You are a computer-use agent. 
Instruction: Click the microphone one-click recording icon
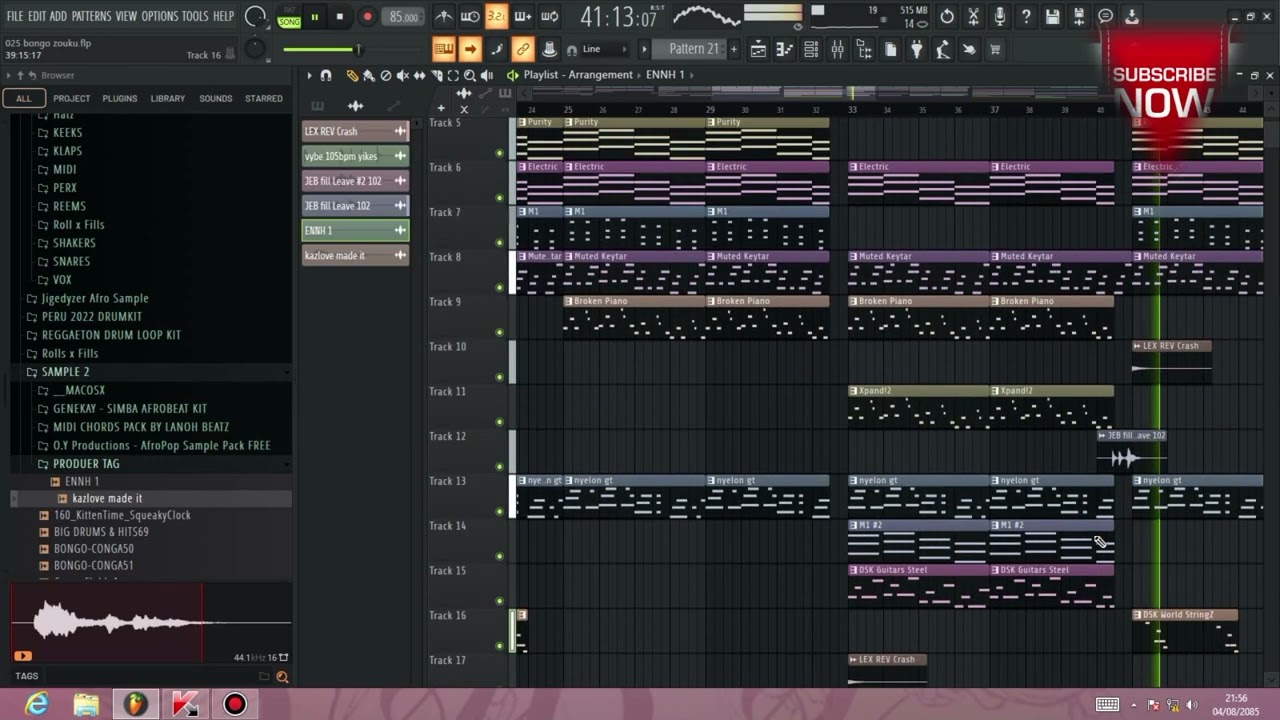(x=999, y=16)
